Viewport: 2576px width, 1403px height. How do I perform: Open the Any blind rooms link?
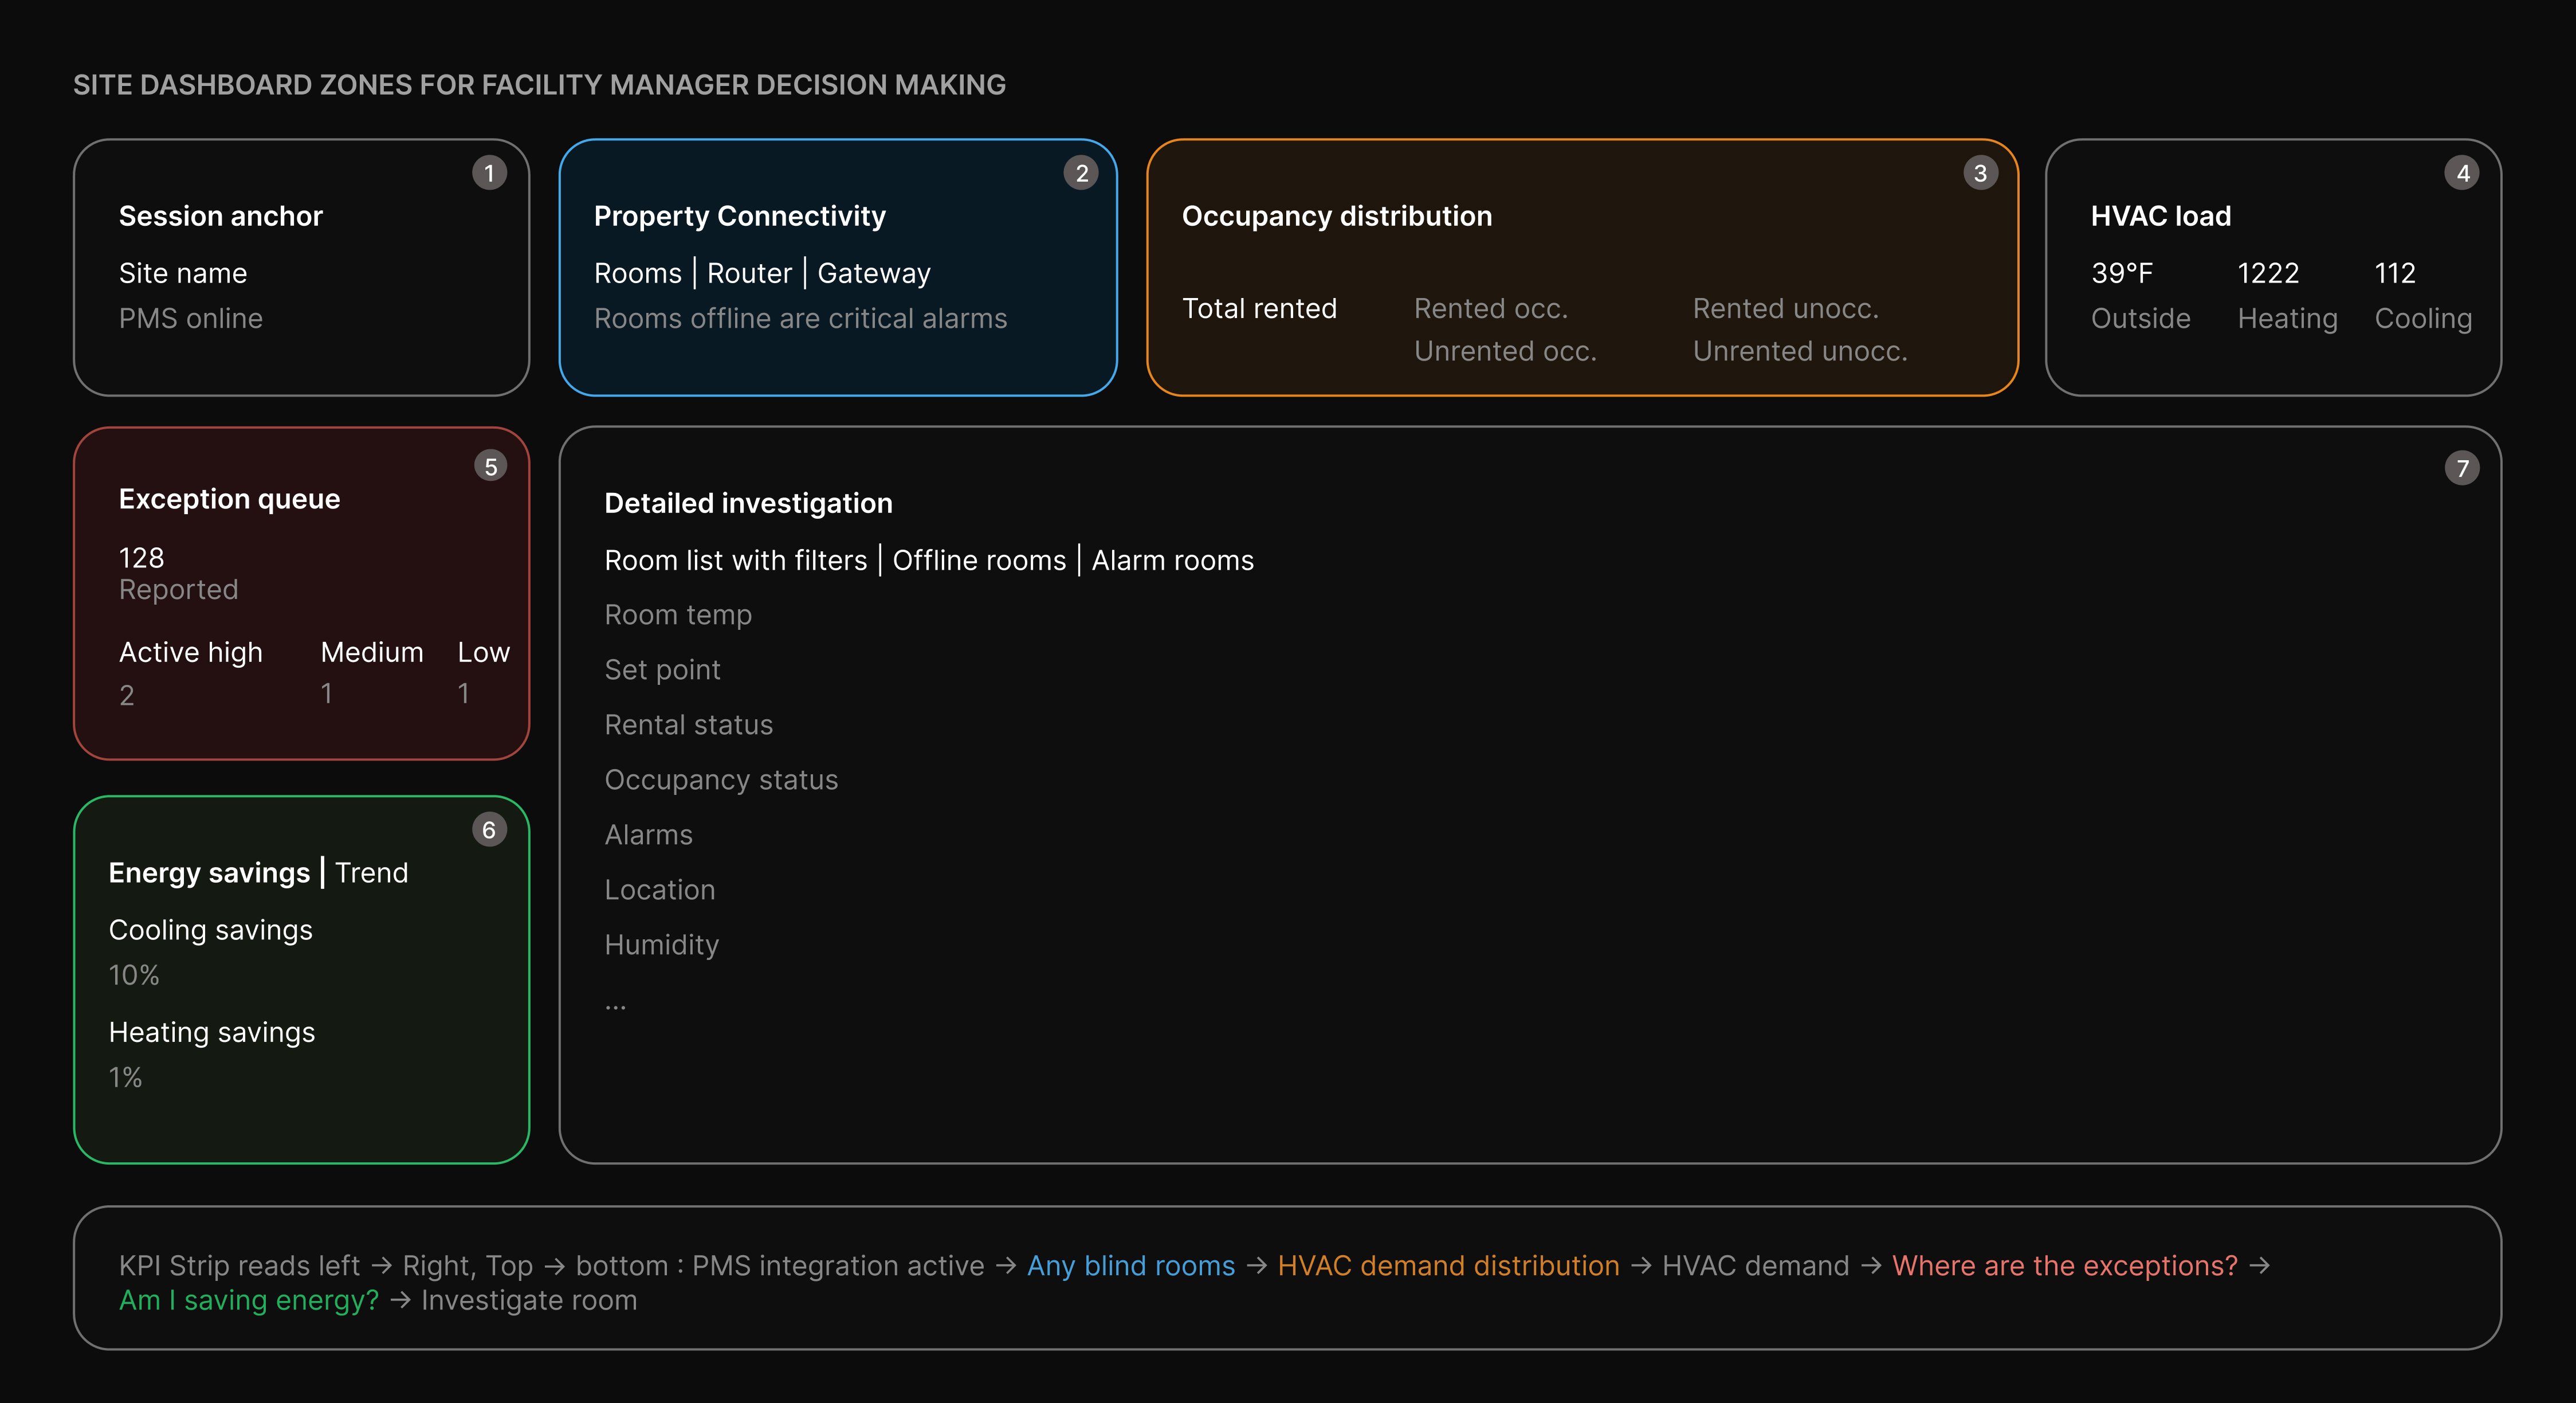1131,1265
